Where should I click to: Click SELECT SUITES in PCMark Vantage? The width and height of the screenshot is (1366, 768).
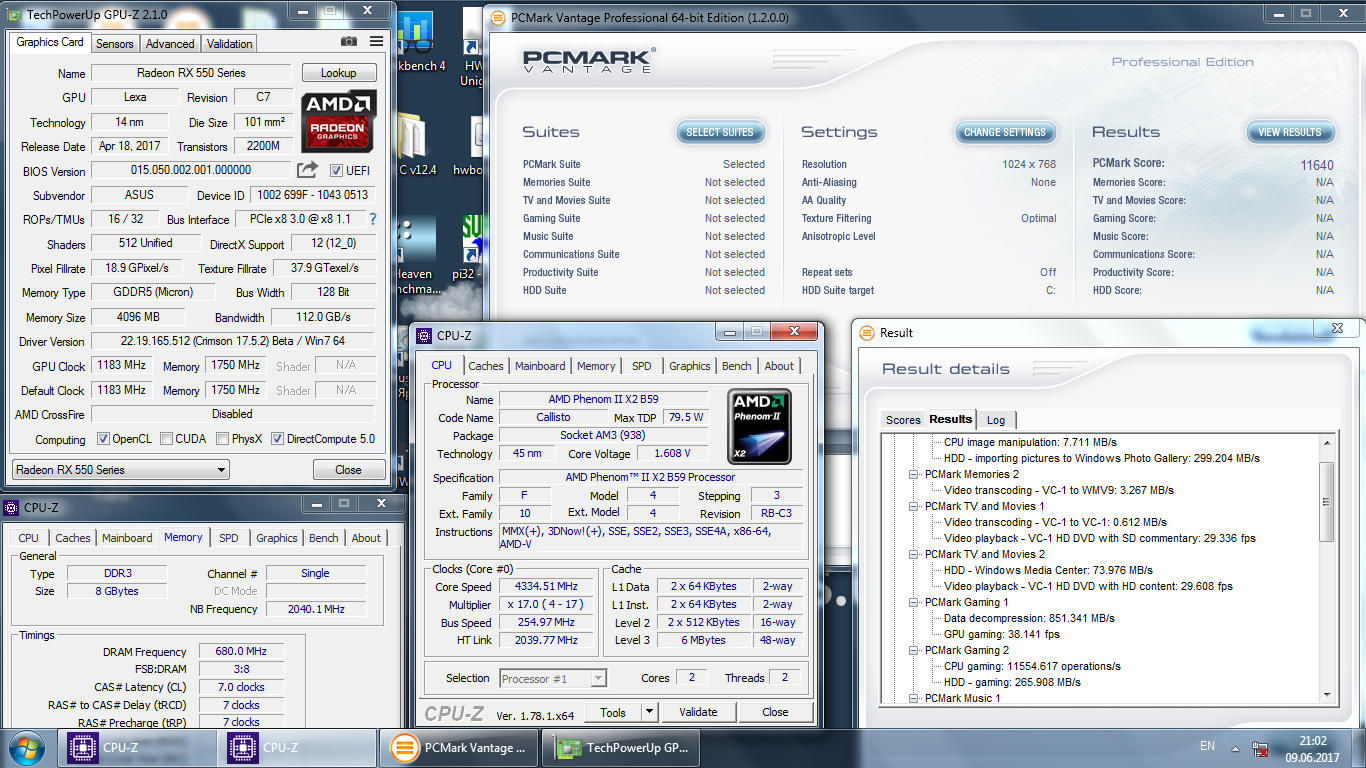coord(720,132)
